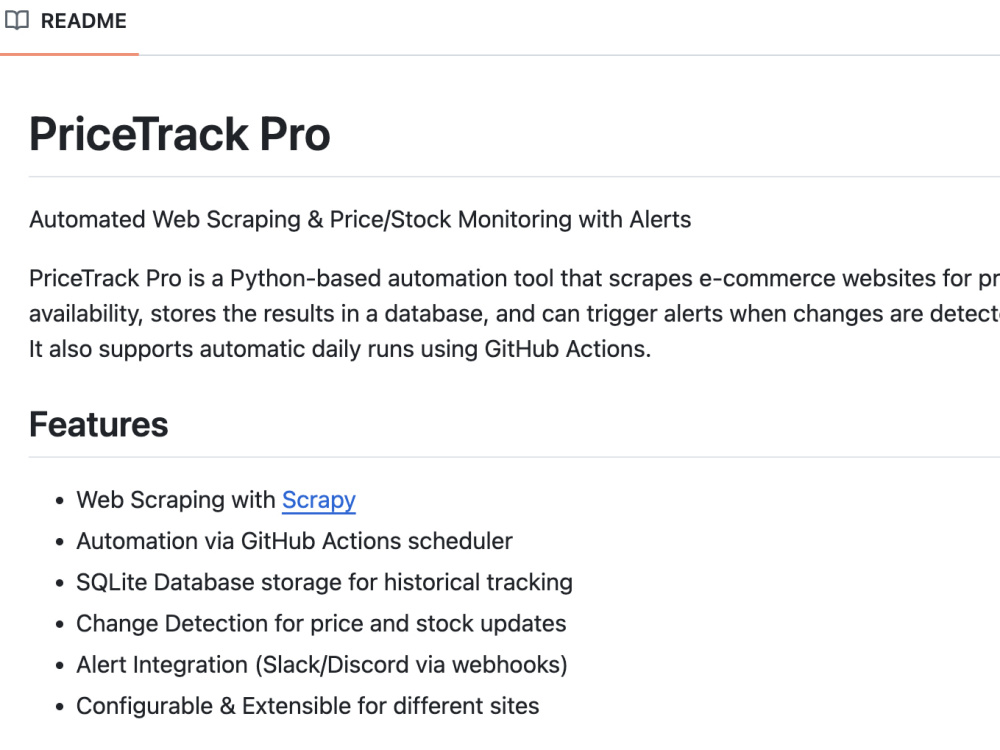
Task: Click the SQLite Database storage bullet item
Action: [325, 583]
